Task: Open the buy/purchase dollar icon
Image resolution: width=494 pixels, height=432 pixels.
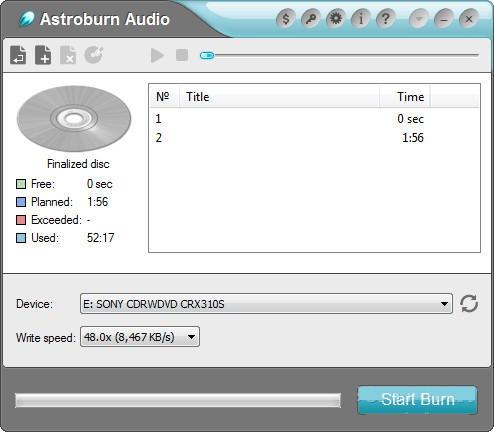Action: click(286, 19)
